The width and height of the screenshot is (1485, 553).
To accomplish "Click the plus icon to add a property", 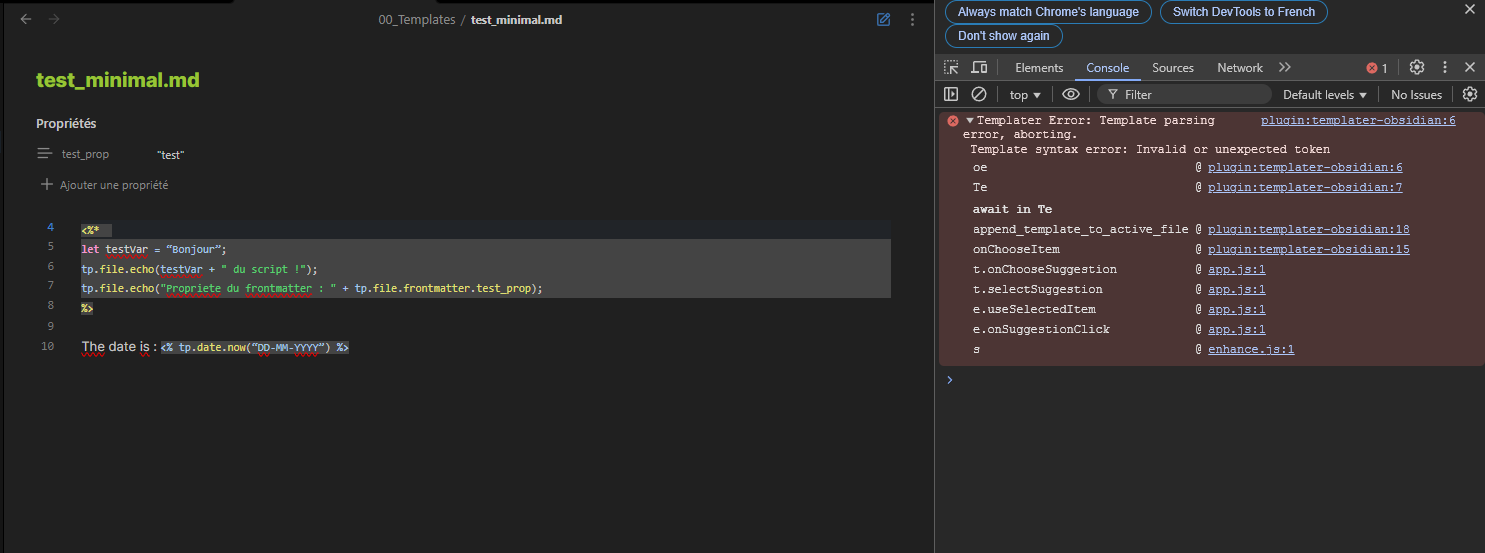I will click(46, 185).
